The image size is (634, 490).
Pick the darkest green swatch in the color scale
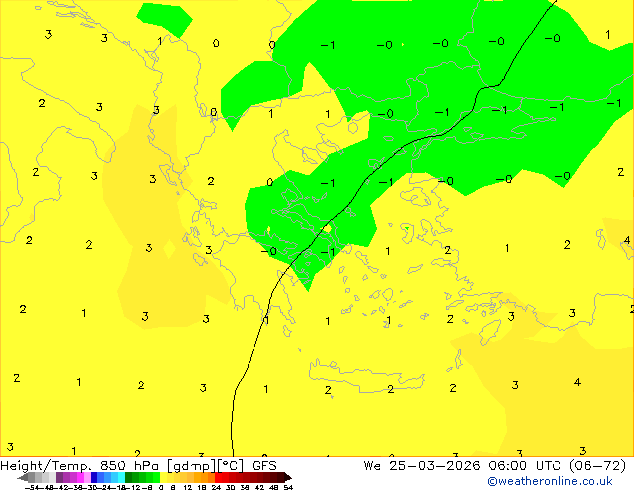point(129,477)
